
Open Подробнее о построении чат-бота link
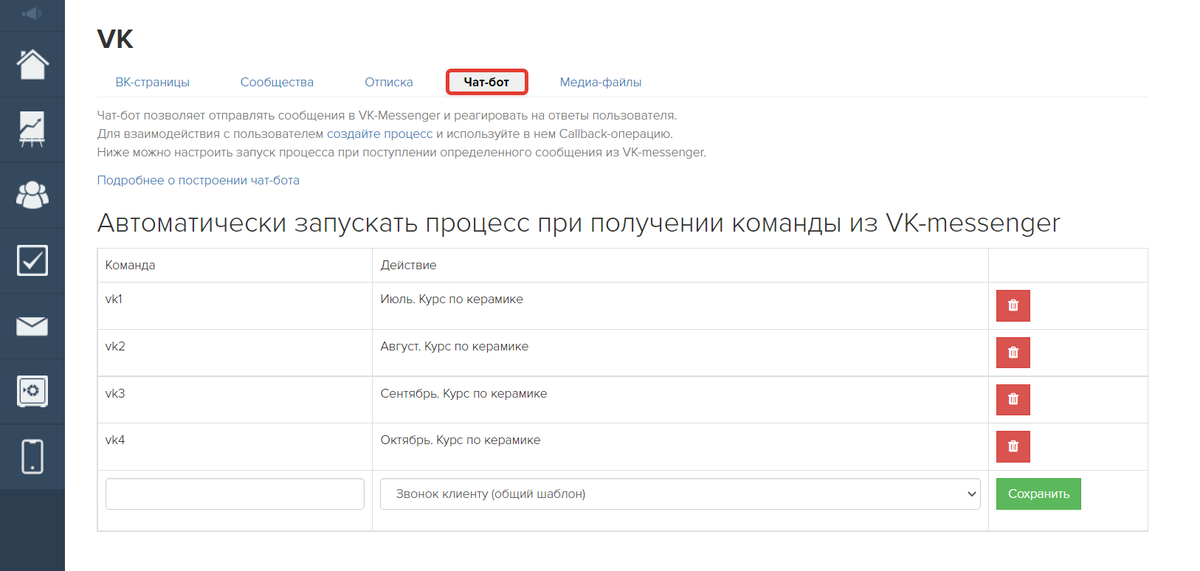point(198,181)
